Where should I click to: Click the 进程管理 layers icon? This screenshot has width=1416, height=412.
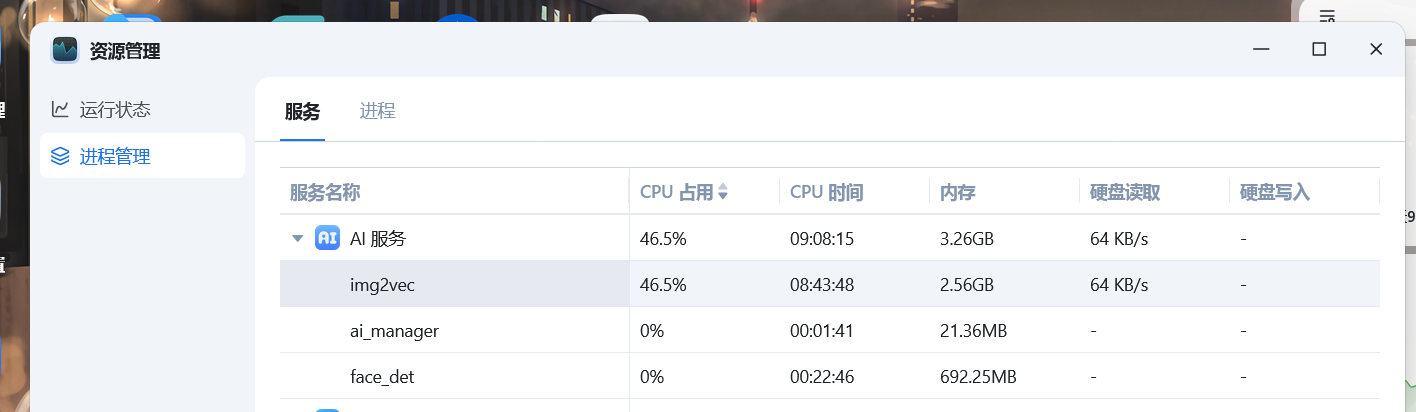pyautogui.click(x=61, y=156)
